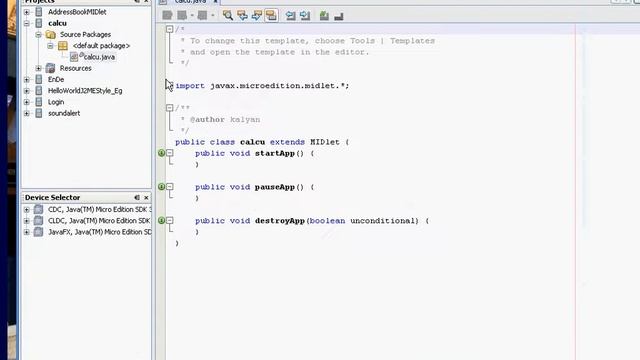The height and width of the screenshot is (360, 640).
Task: Select the HelloWorldJ2MEStyle_Eg project label
Action: pyautogui.click(x=85, y=91)
